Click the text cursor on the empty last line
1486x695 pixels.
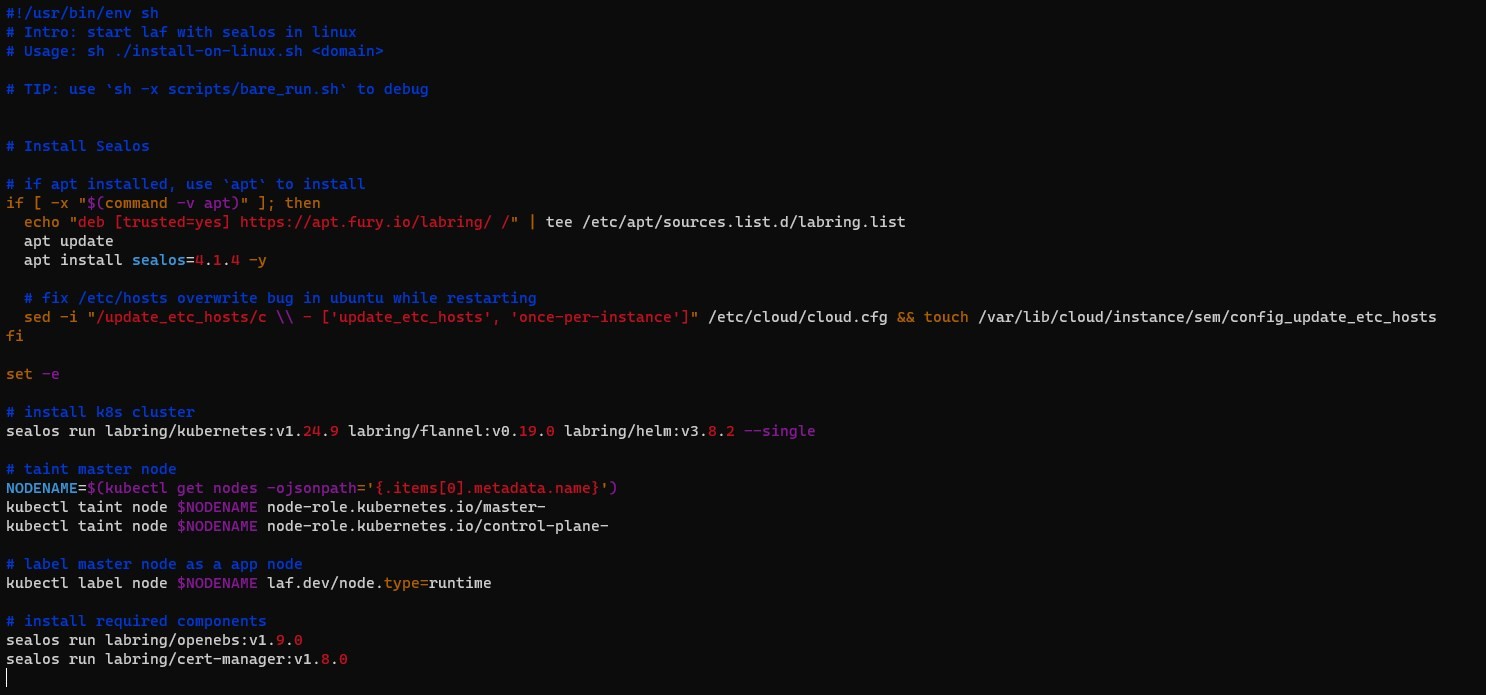[x=8, y=678]
